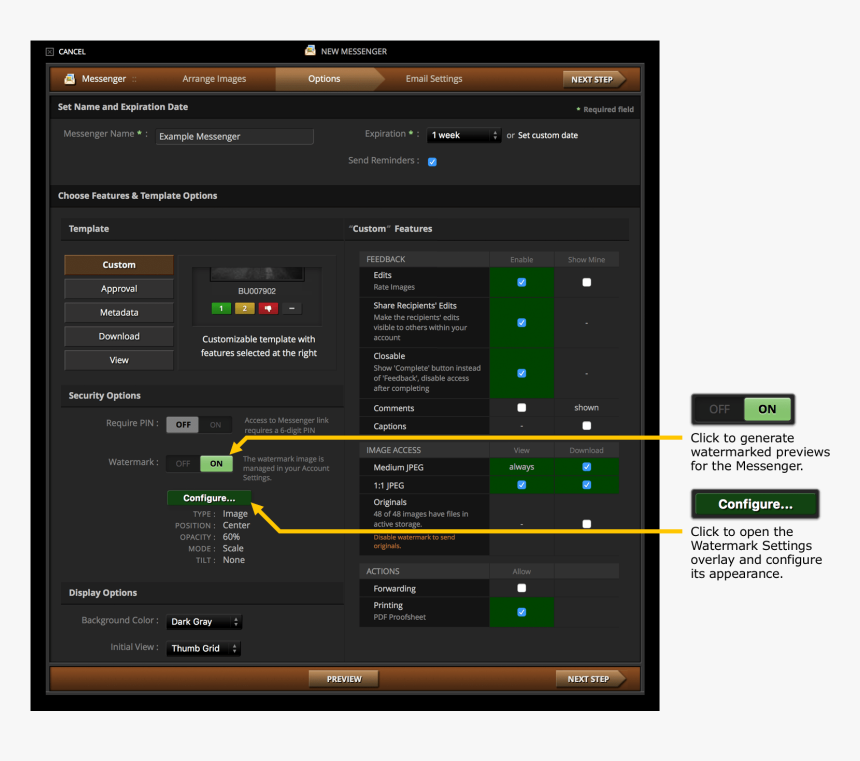Viewport: 860px width, 761px height.
Task: Click 'Disable watermark to send originals' text
Action: point(414,542)
